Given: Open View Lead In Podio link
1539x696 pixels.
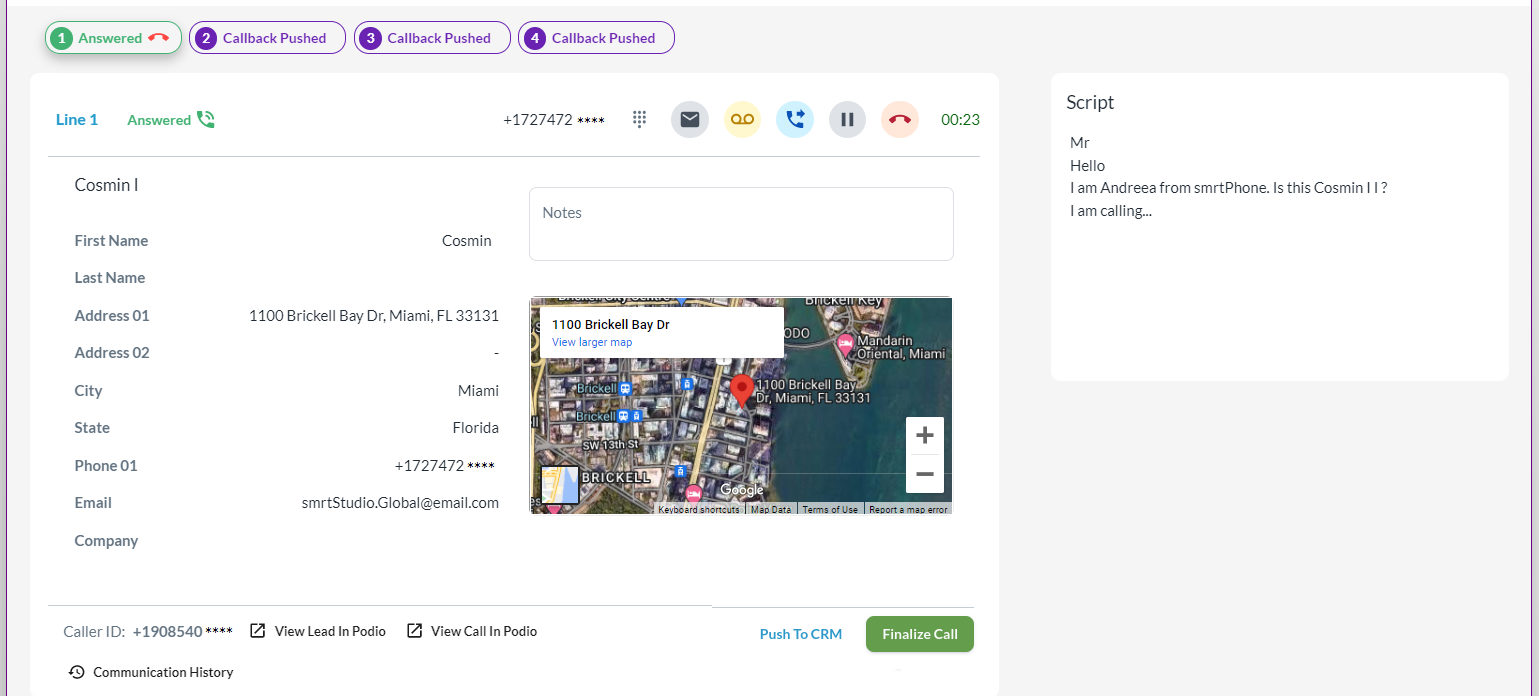Looking at the screenshot, I should 318,631.
